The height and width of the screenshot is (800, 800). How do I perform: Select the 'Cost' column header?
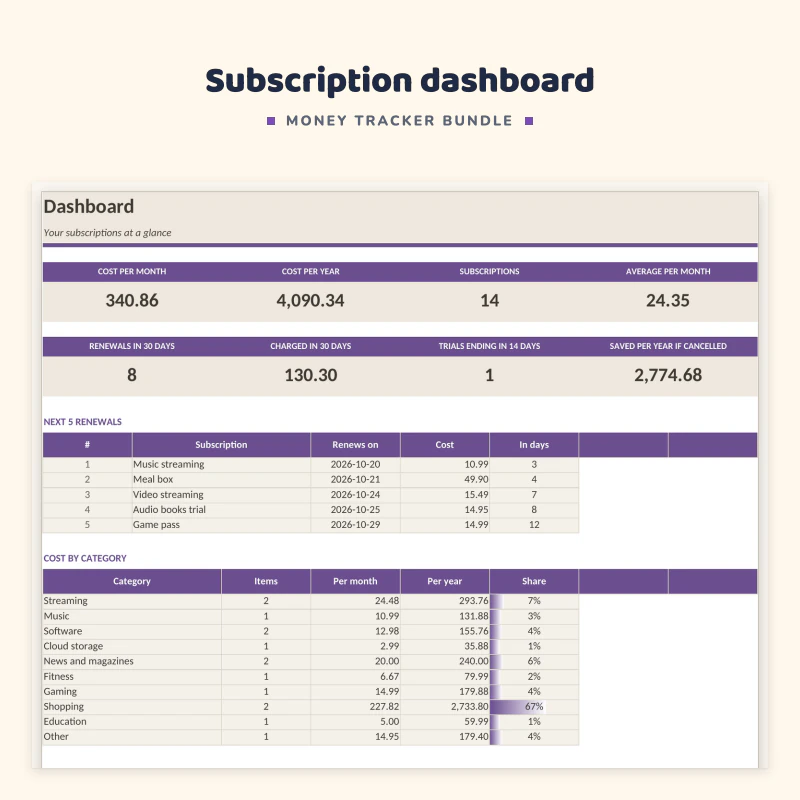point(444,445)
